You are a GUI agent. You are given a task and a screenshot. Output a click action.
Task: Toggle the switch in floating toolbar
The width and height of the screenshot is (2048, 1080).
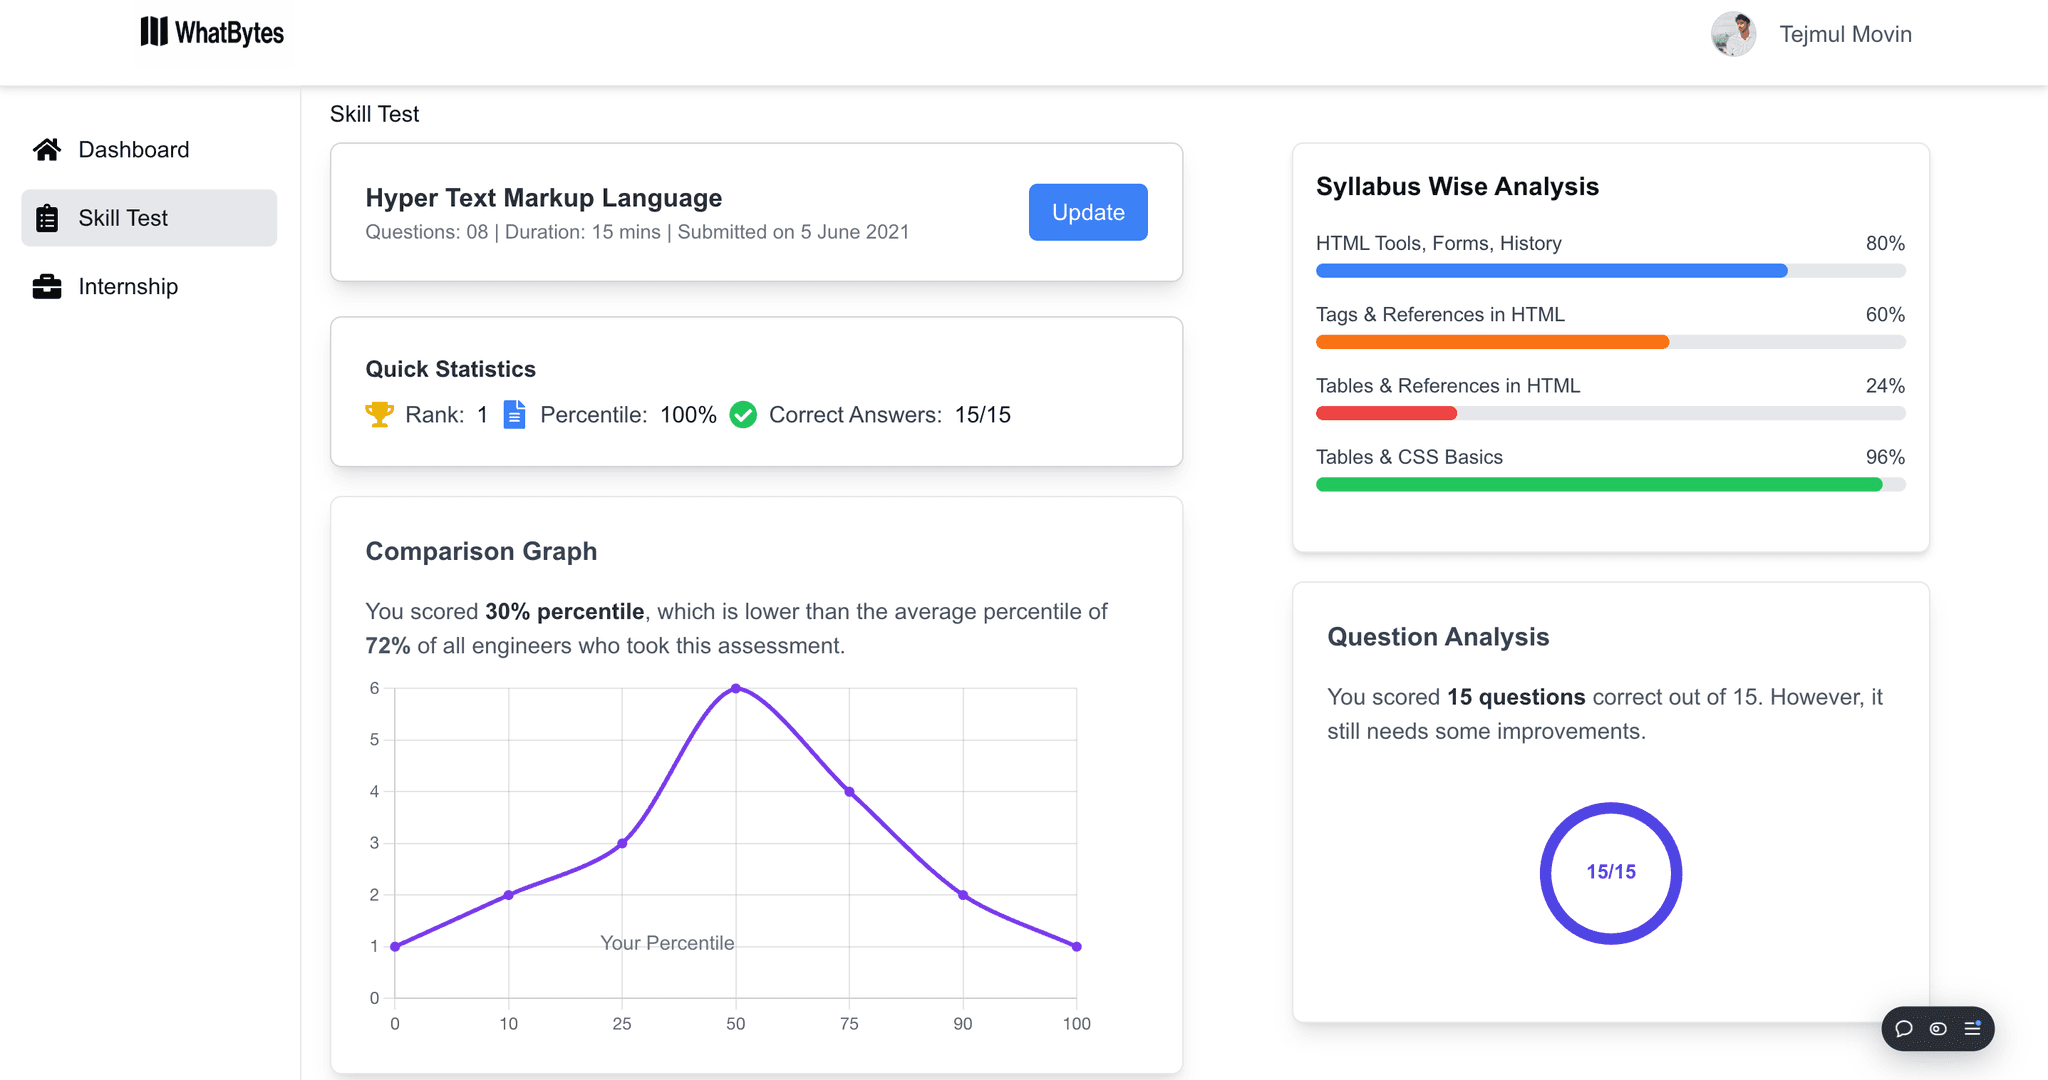[x=1938, y=1029]
